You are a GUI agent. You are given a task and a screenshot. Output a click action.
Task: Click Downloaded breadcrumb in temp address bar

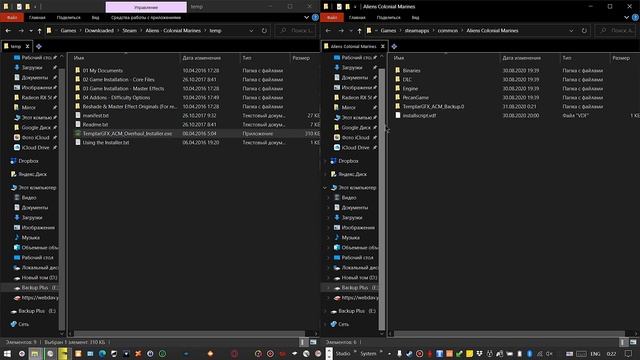[x=99, y=31]
